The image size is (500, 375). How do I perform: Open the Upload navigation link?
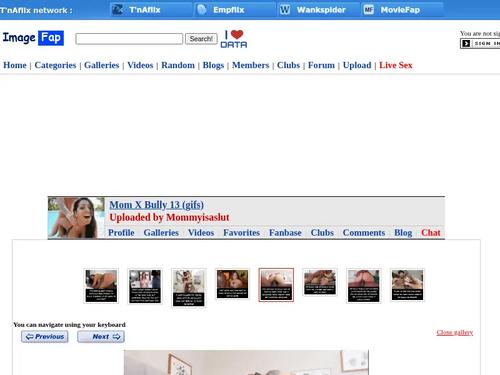click(357, 65)
